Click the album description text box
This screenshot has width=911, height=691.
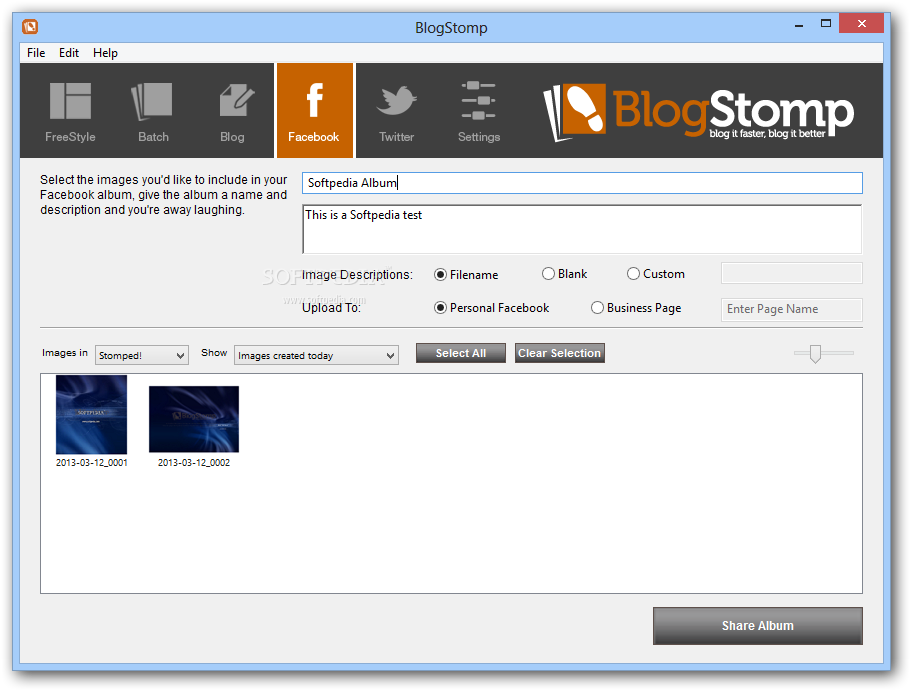coord(582,229)
